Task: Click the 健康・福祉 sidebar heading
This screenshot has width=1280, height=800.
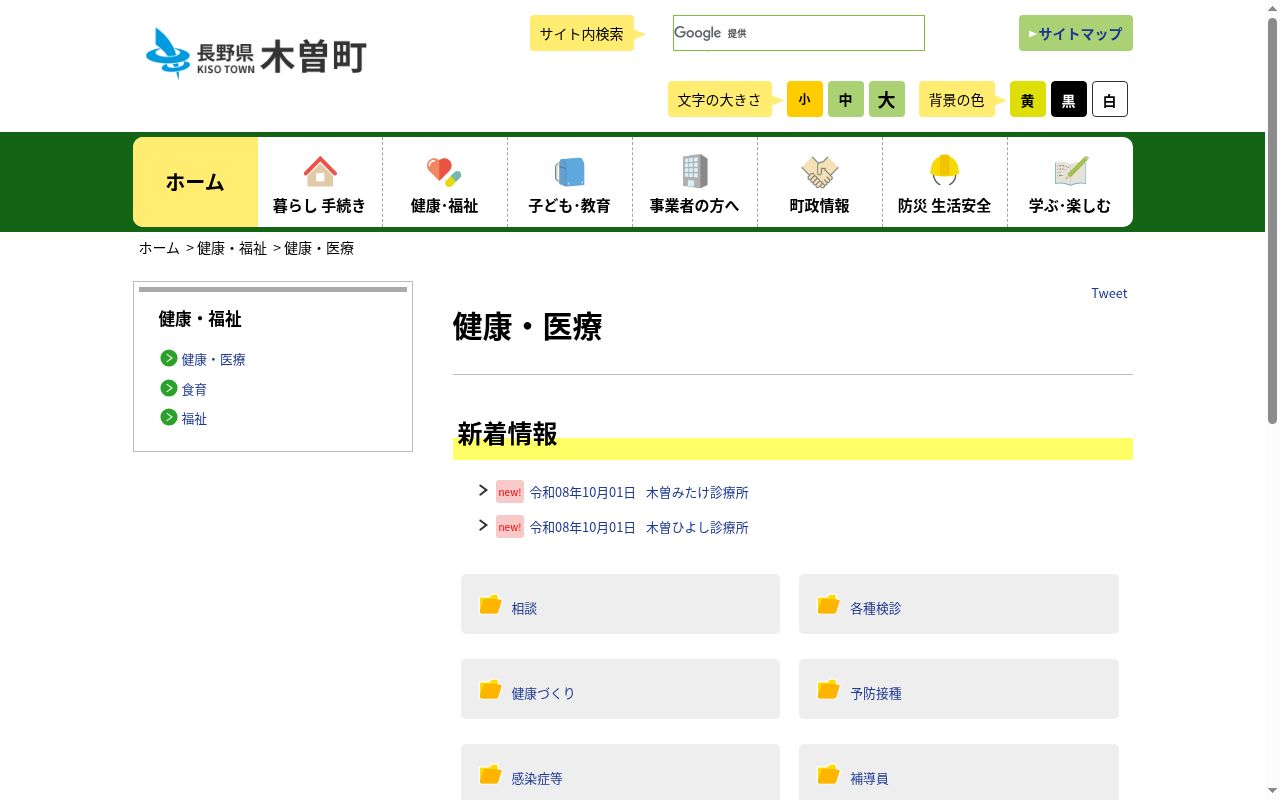Action: click(x=200, y=319)
